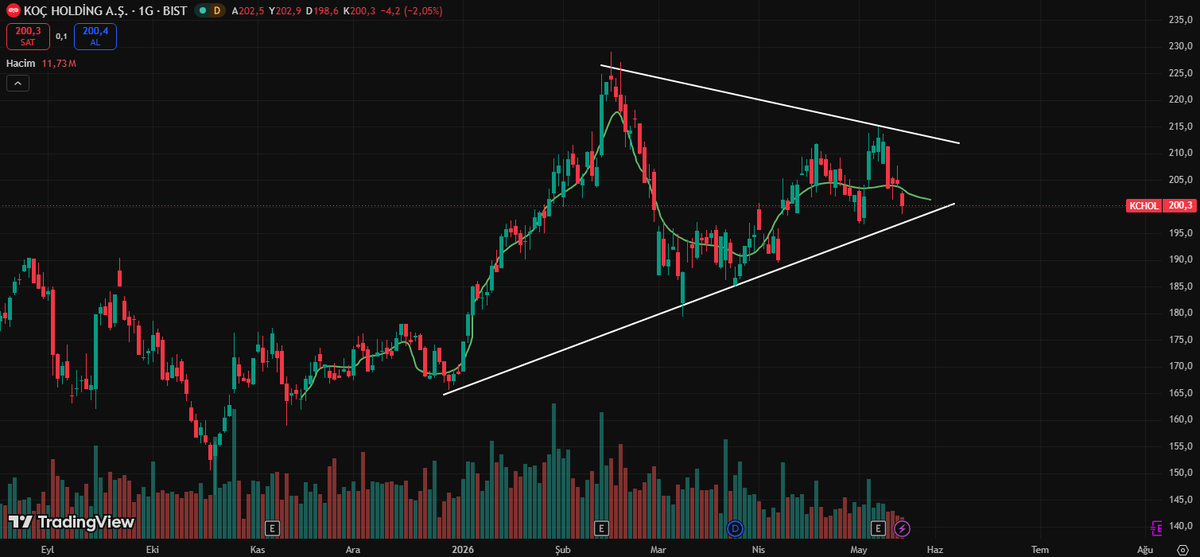The width and height of the screenshot is (1200, 557).
Task: Click the 160,0 price axis label
Action: (1180, 419)
